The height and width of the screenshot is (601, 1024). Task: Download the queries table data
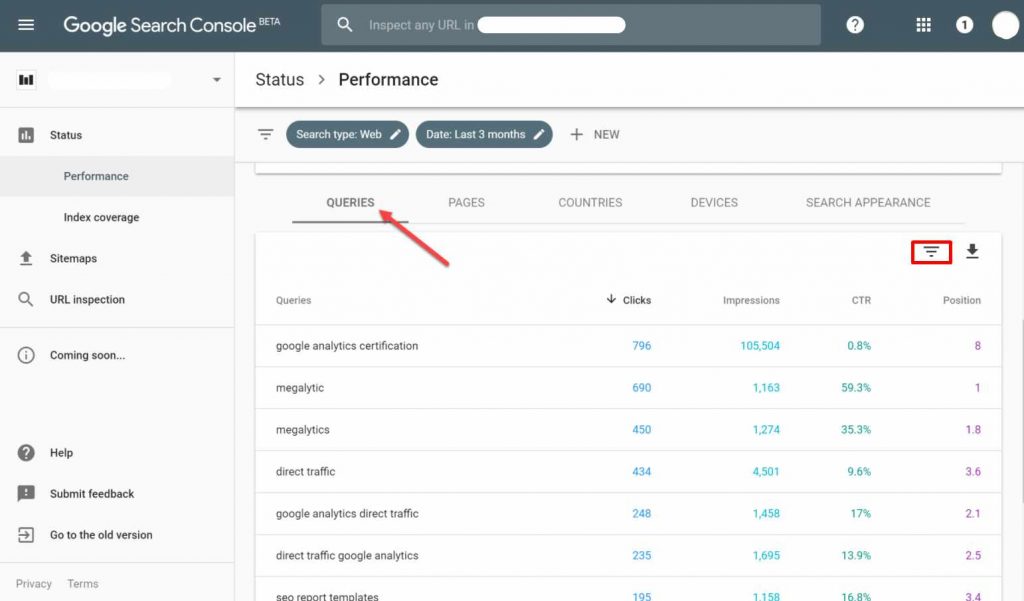tap(972, 252)
